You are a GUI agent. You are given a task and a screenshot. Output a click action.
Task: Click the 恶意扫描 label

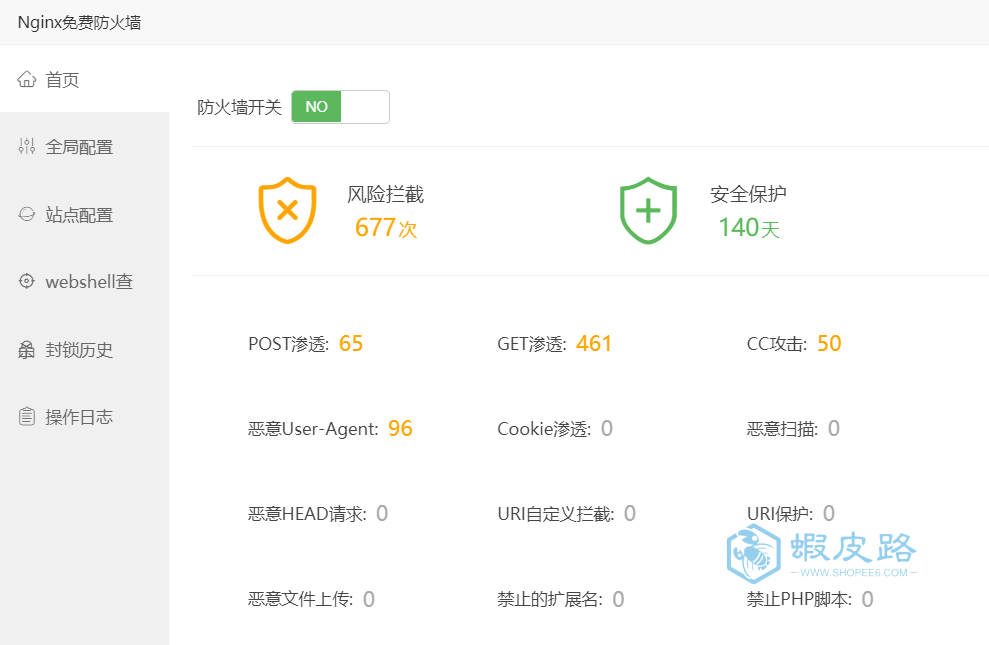(782, 429)
